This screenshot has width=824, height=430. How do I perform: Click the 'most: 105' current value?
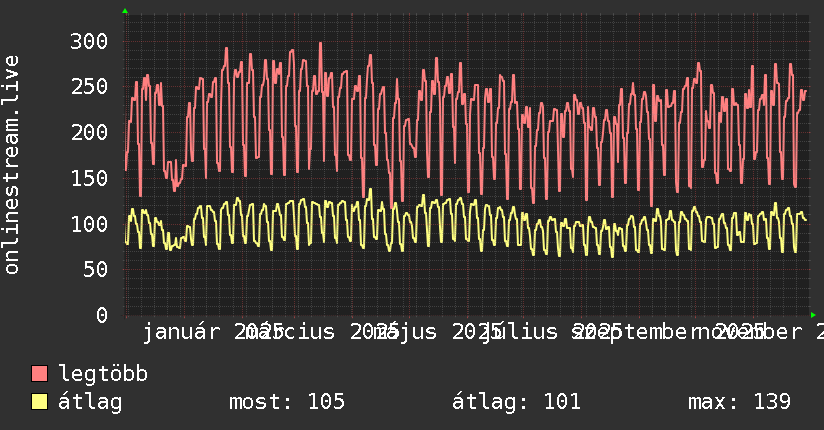point(287,402)
